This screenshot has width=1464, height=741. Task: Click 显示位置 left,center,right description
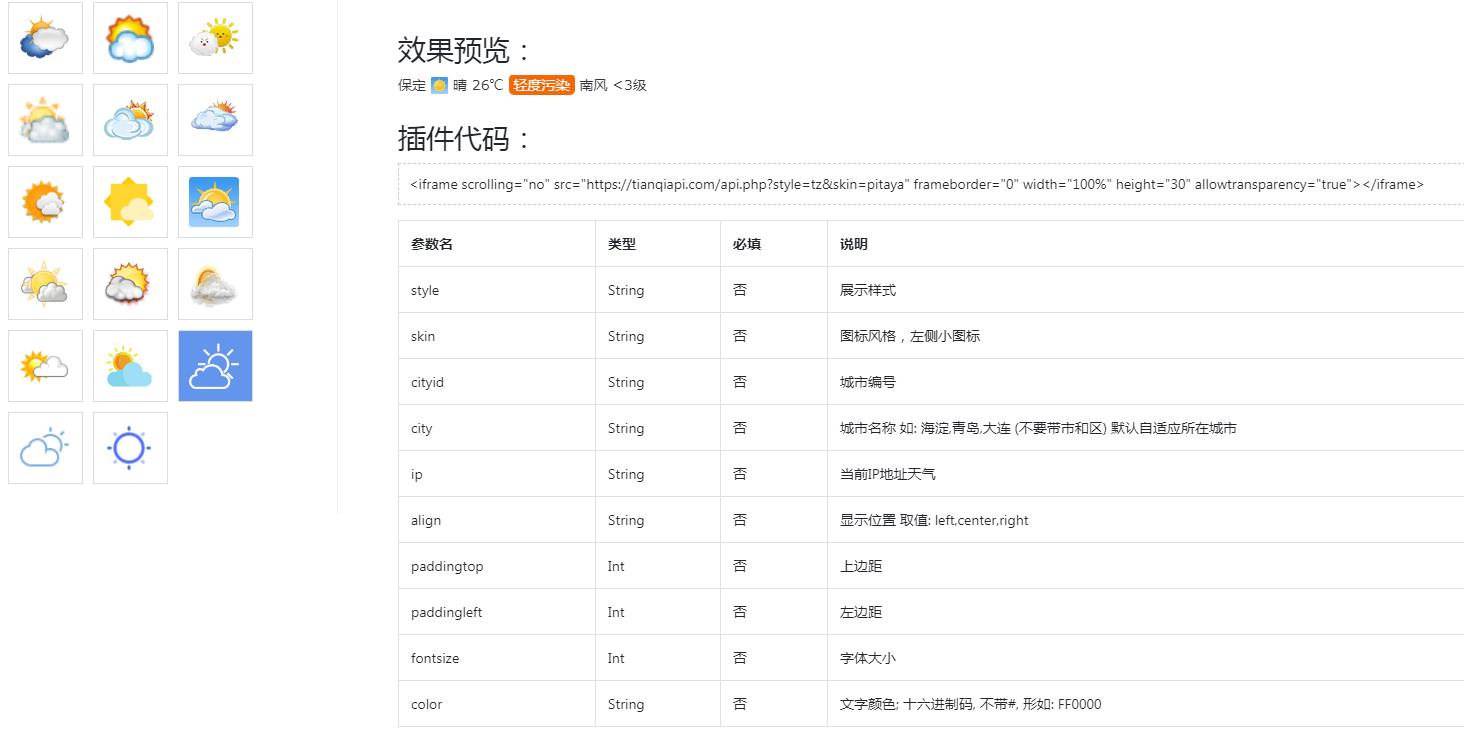[x=934, y=520]
